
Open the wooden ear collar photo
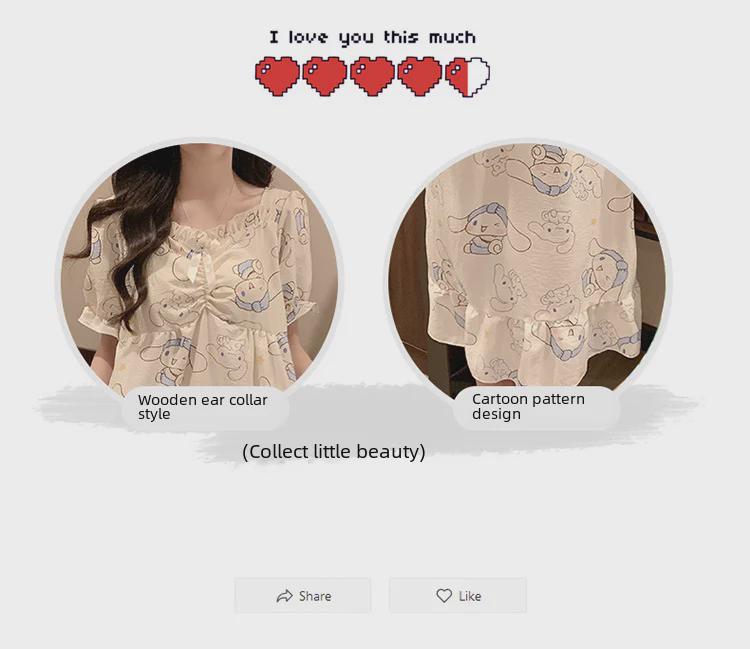(199, 270)
